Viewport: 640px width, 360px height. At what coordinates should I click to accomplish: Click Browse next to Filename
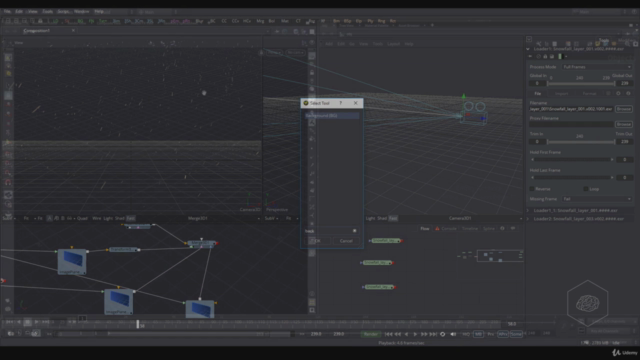click(x=624, y=109)
